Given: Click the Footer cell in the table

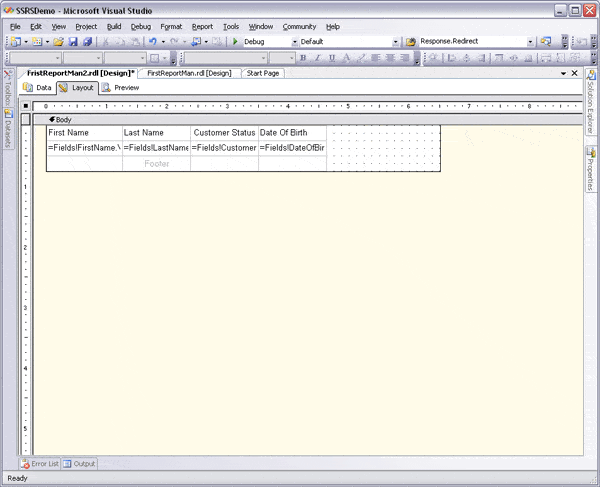Looking at the screenshot, I should (156, 163).
